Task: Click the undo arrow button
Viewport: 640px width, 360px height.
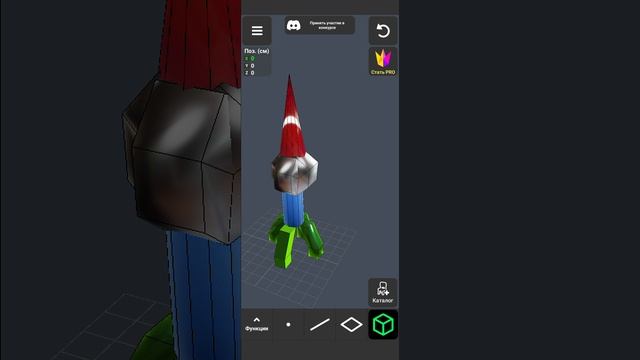Action: 383,31
